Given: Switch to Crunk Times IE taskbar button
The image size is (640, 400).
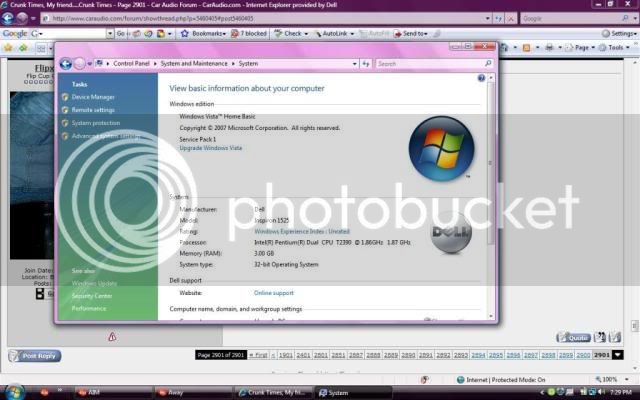Looking at the screenshot, I should (x=274, y=393).
